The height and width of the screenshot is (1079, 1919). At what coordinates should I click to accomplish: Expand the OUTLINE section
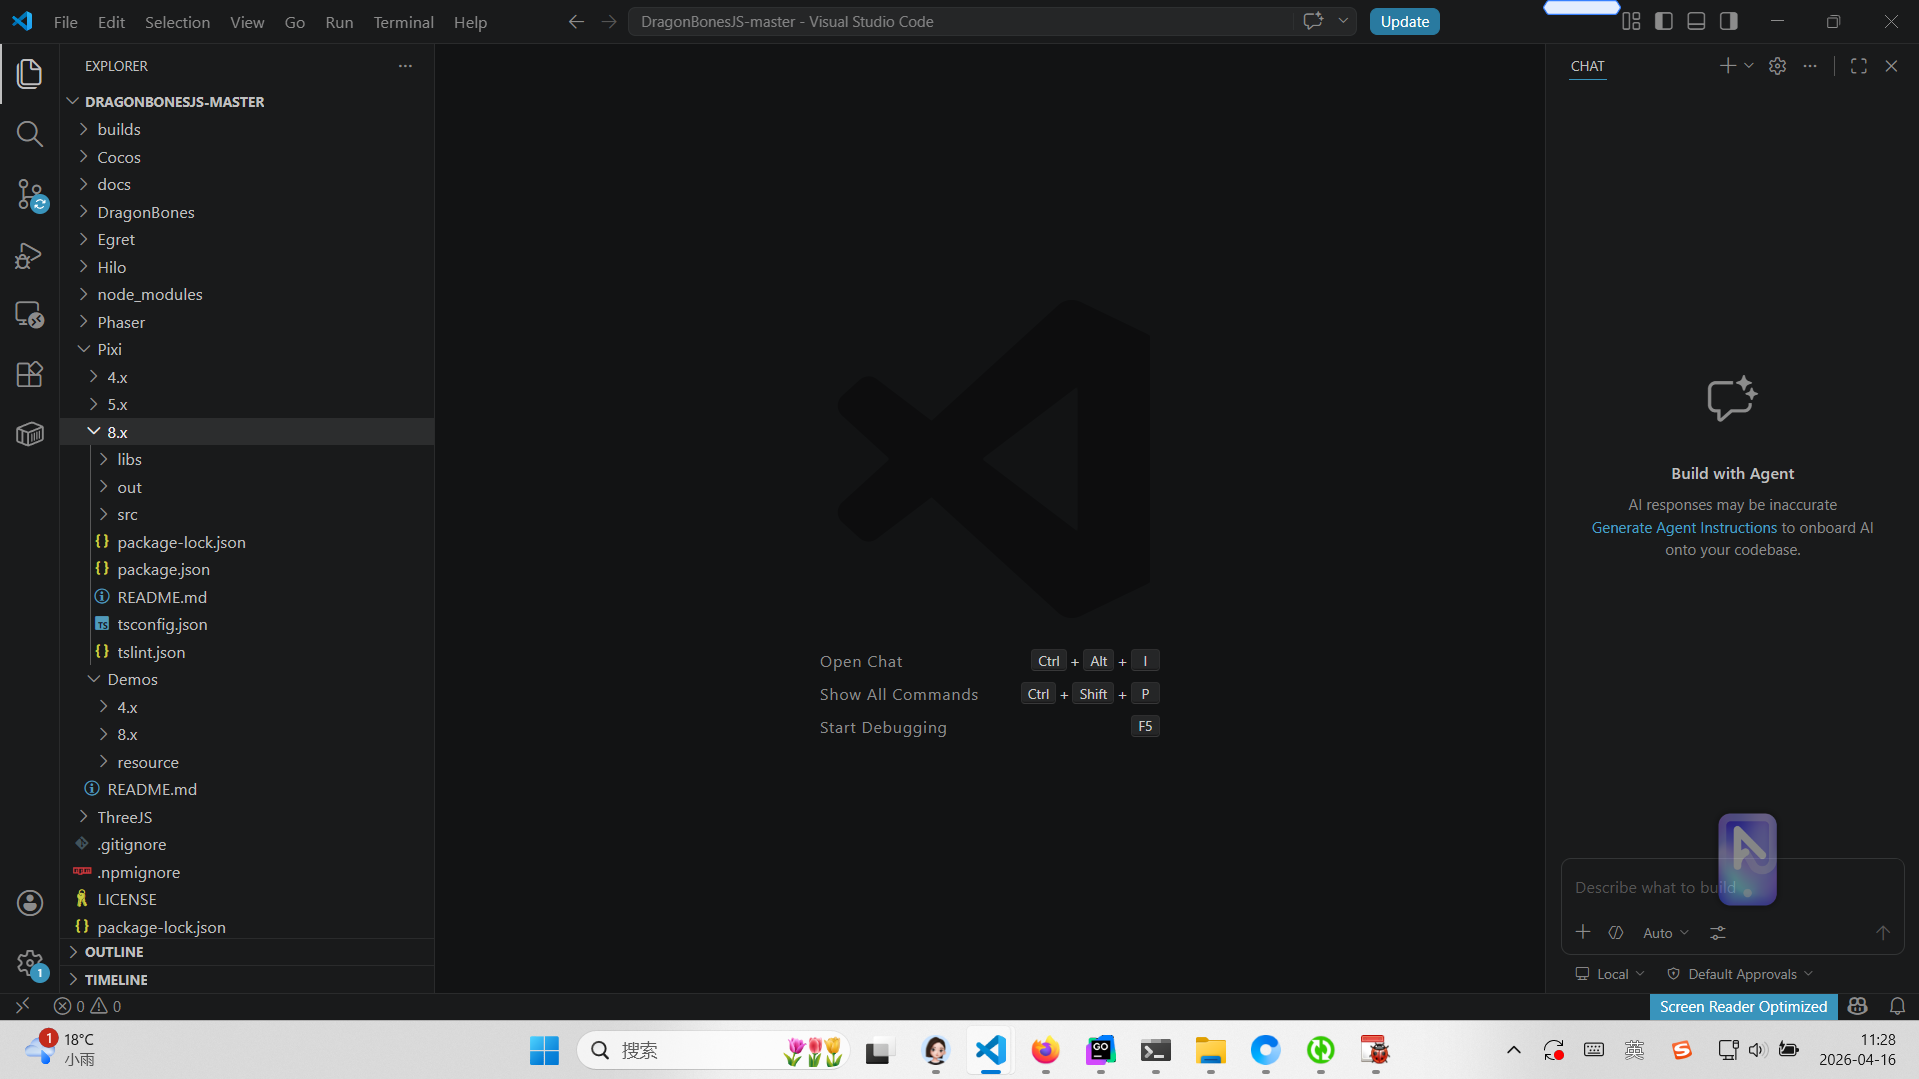click(247, 952)
